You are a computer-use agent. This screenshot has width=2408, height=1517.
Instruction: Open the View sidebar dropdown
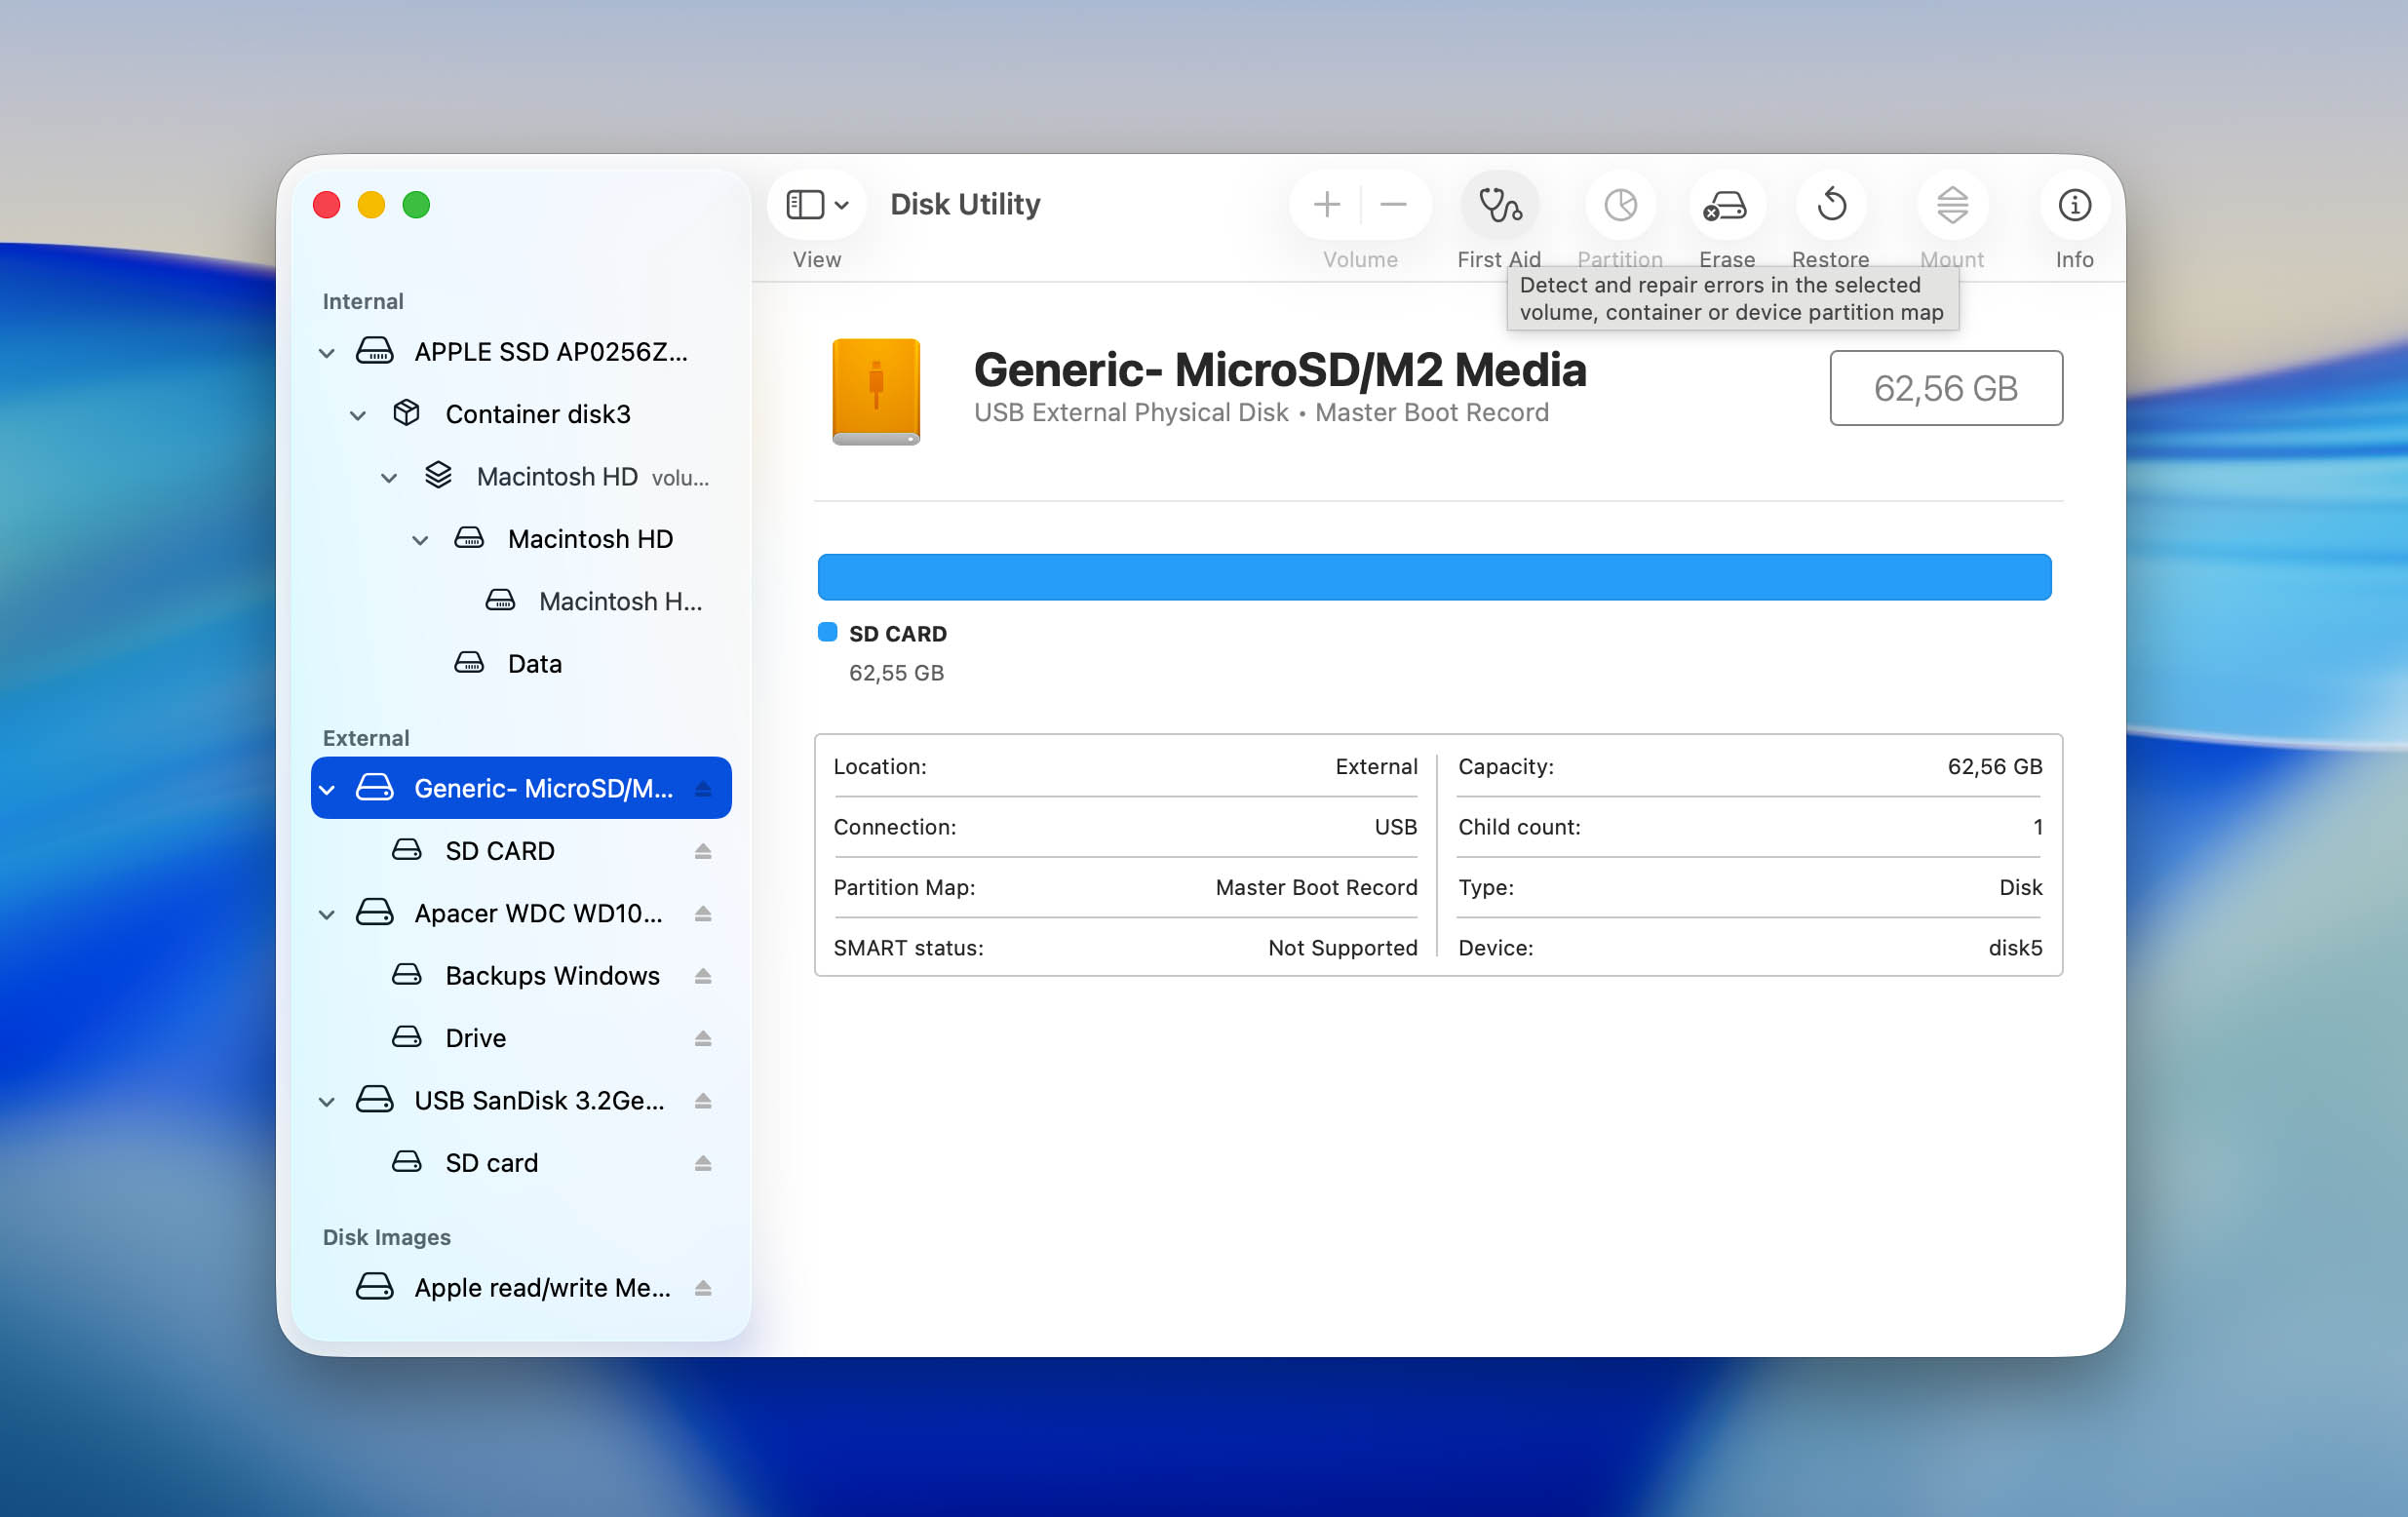816,205
